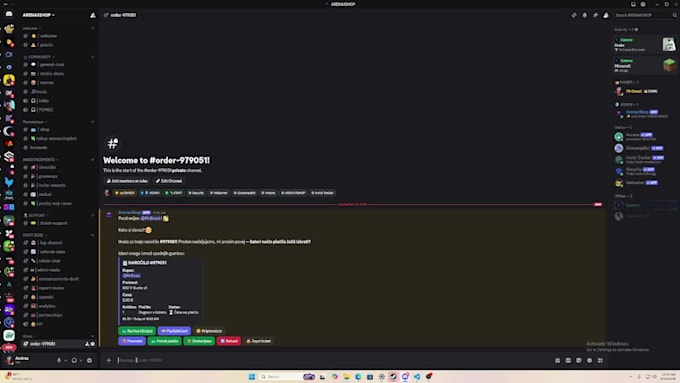Edit order-979051 channel settings gear
Image resolution: width=680 pixels, height=383 pixels.
[92, 344]
